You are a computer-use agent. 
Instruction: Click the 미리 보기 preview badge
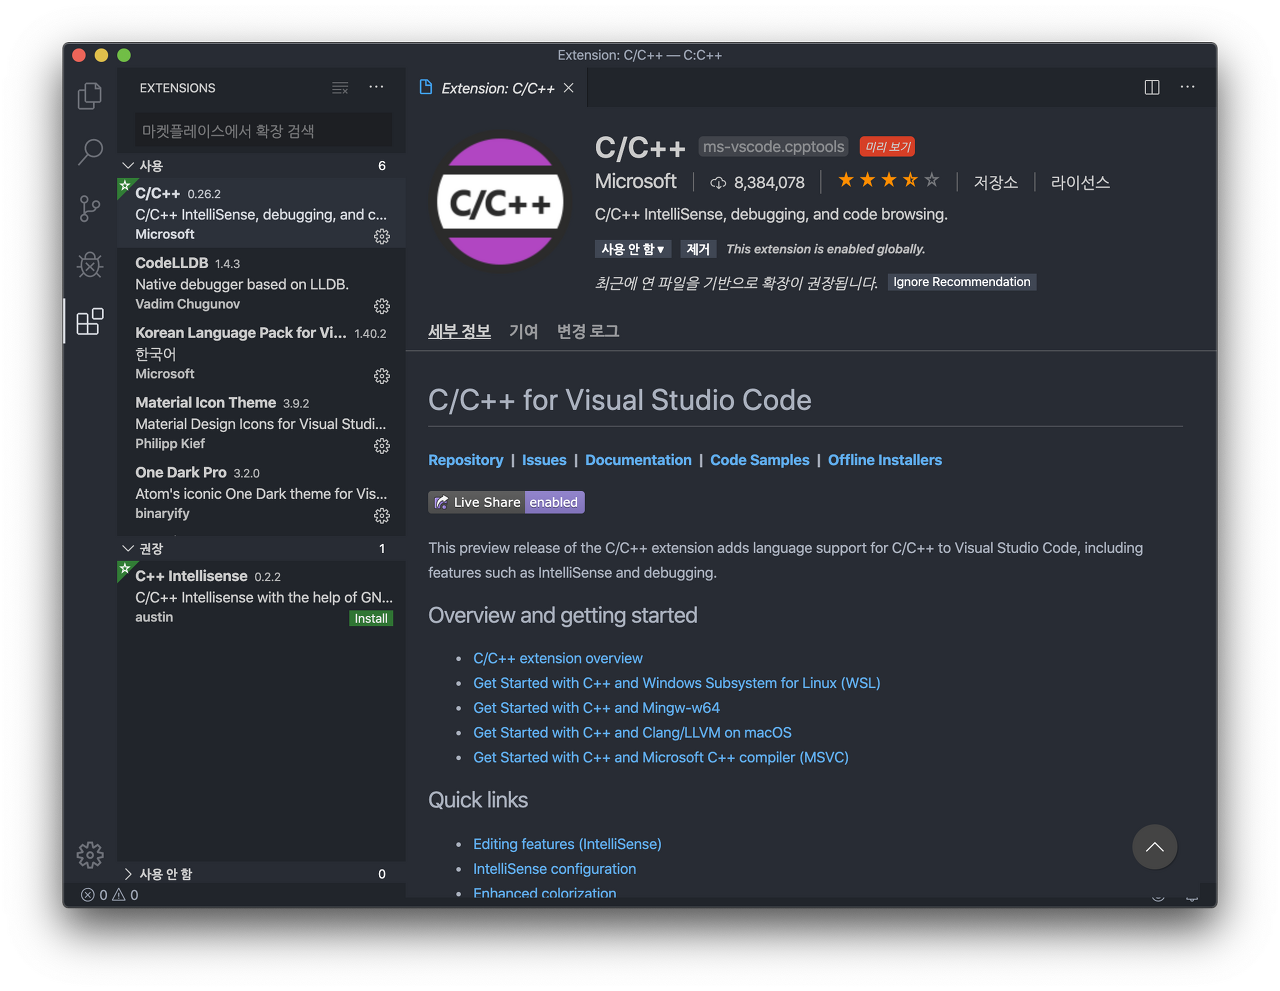pos(888,147)
